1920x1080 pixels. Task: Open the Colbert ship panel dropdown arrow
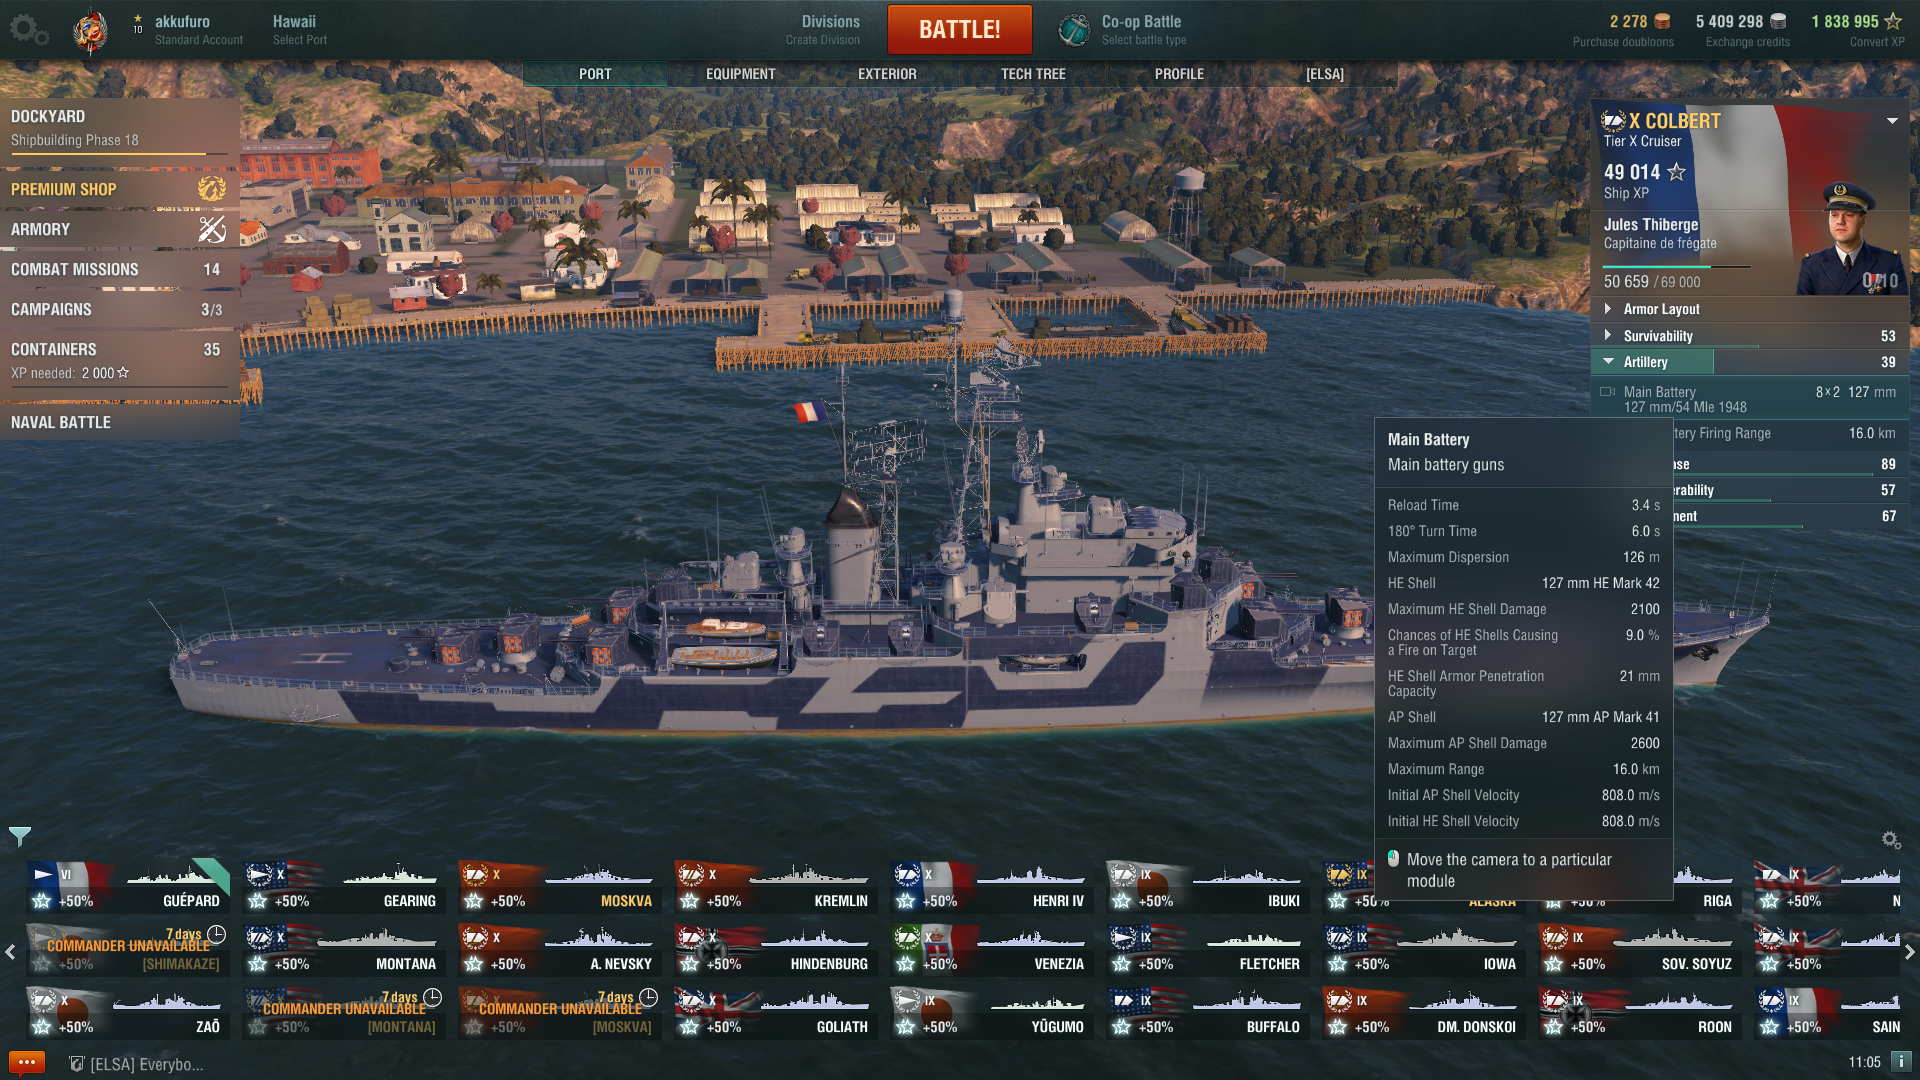(1892, 121)
